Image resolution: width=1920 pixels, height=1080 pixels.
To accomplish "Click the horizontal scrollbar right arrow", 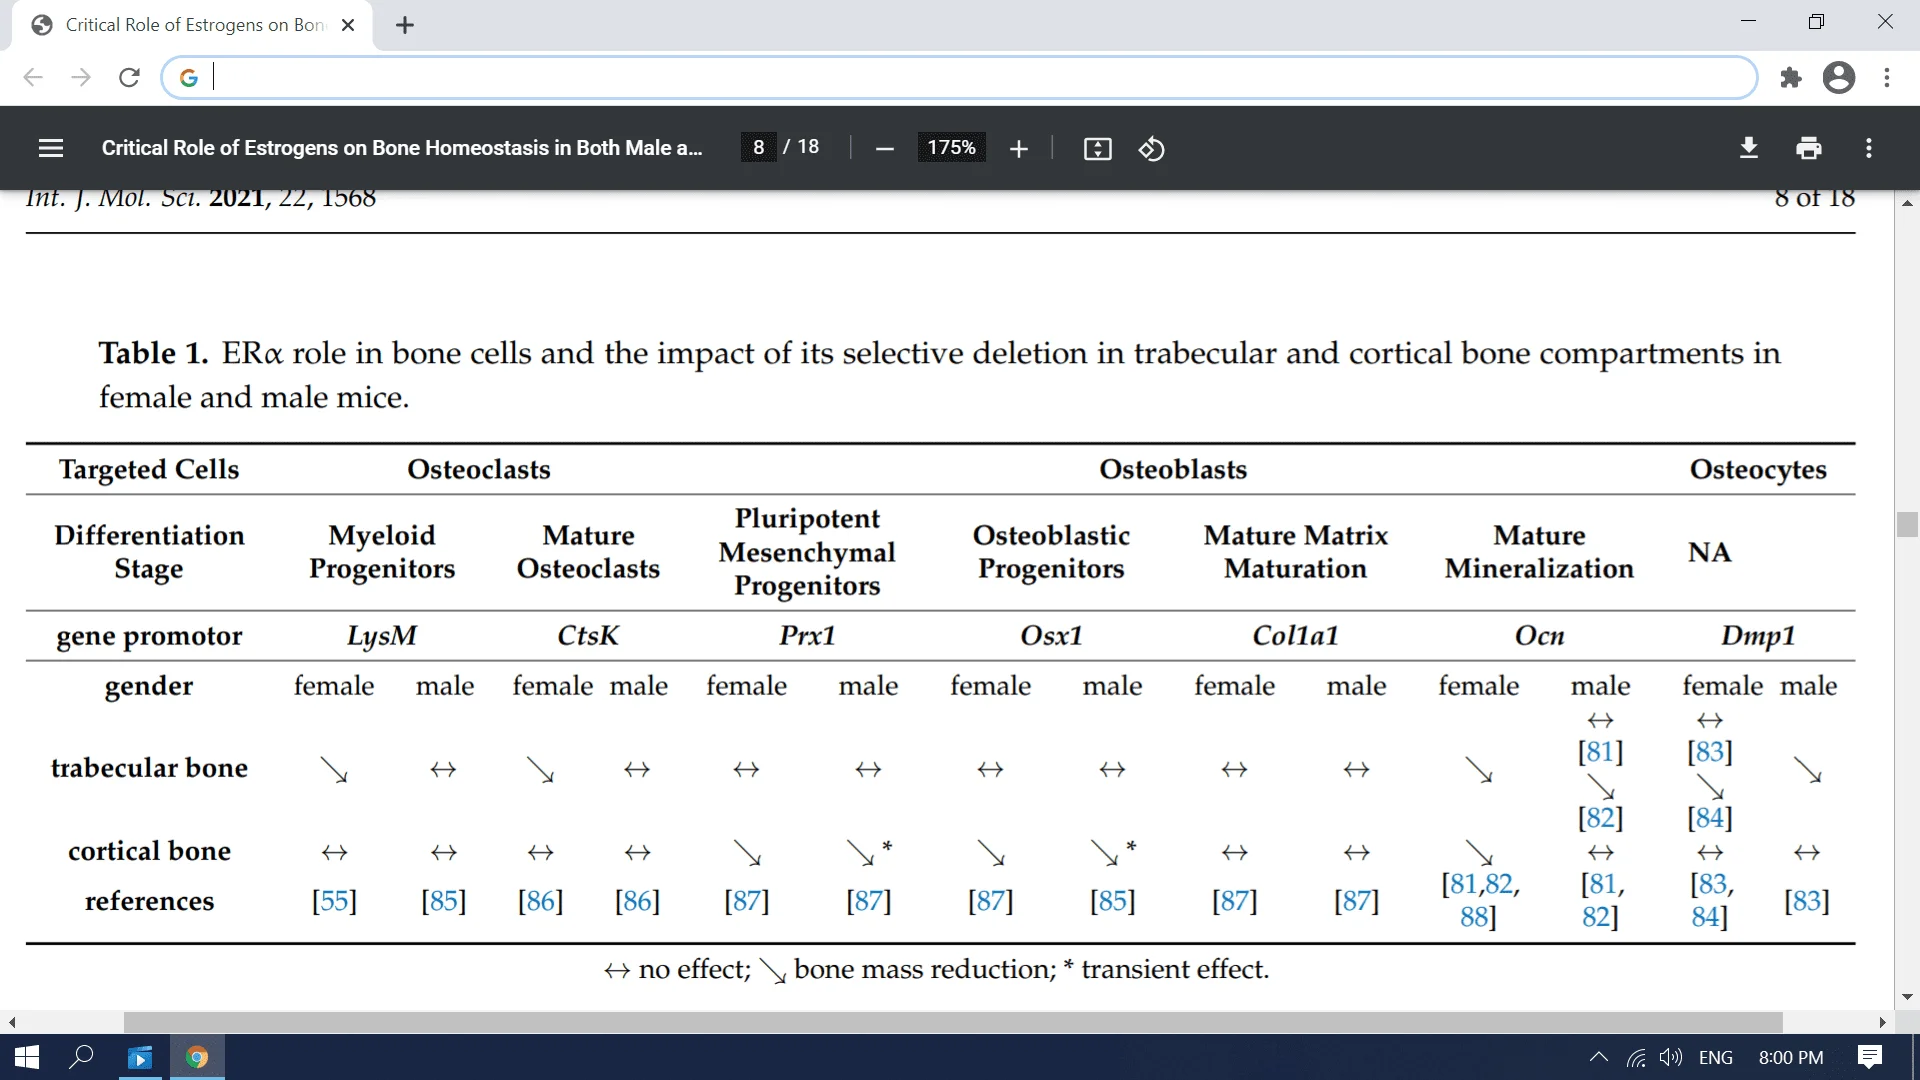I will (x=1882, y=1022).
